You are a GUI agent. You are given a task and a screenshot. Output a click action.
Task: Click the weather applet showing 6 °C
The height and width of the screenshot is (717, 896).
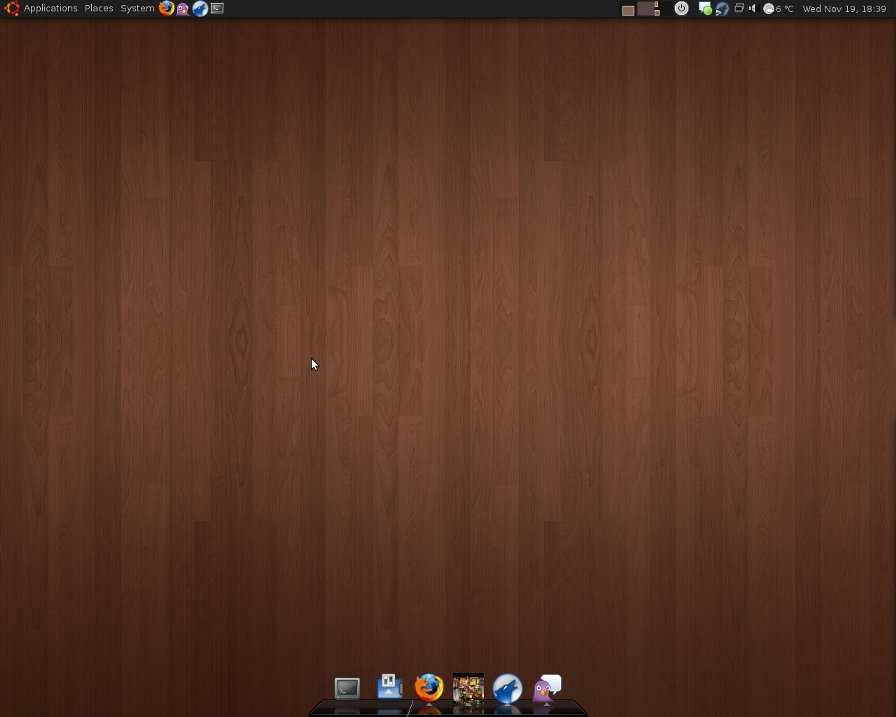click(778, 8)
